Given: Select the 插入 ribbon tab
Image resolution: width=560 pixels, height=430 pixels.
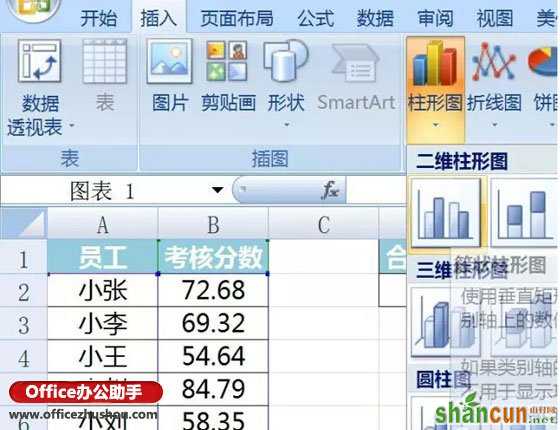Looking at the screenshot, I should 159,18.
